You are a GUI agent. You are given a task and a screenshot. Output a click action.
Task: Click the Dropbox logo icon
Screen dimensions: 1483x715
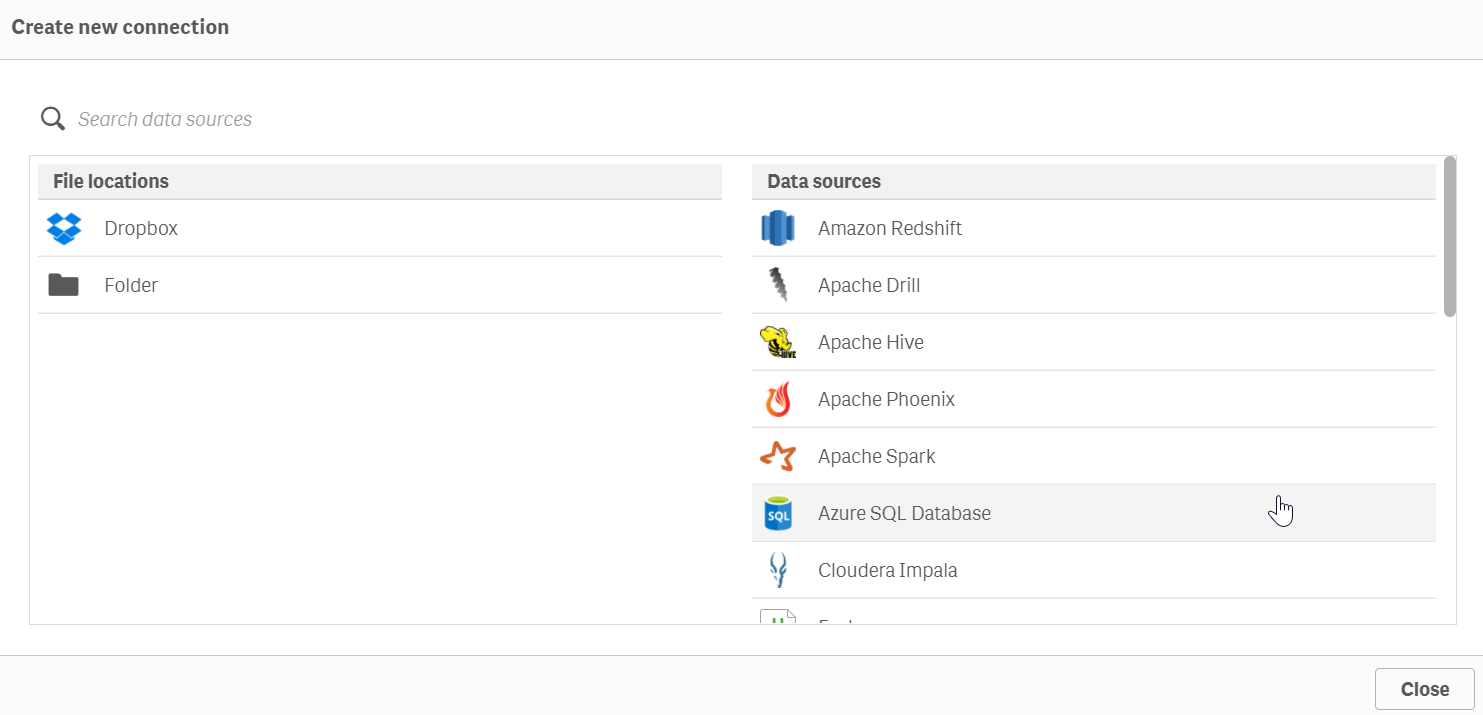click(x=64, y=228)
